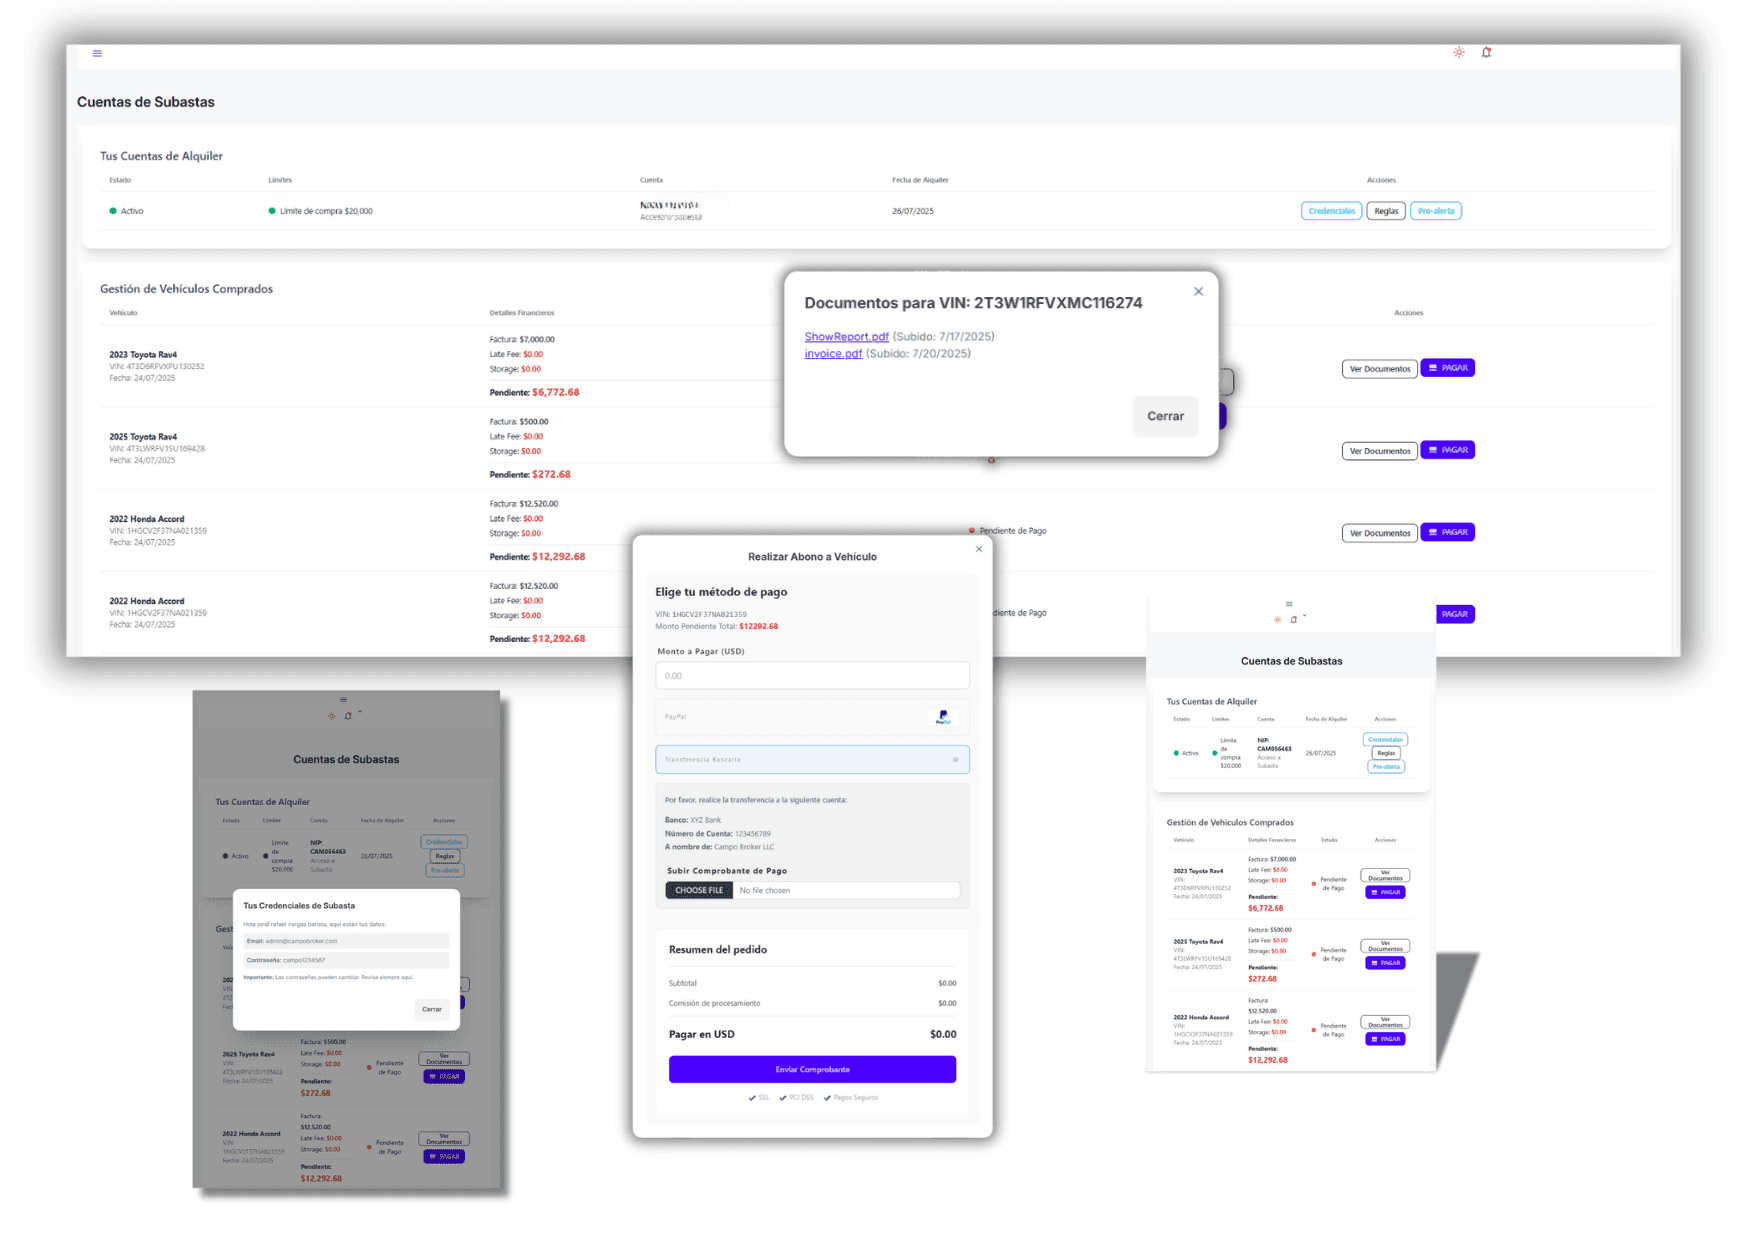Click PAGAR for the 2023 Toyota Rav4 desktop row

click(1447, 368)
